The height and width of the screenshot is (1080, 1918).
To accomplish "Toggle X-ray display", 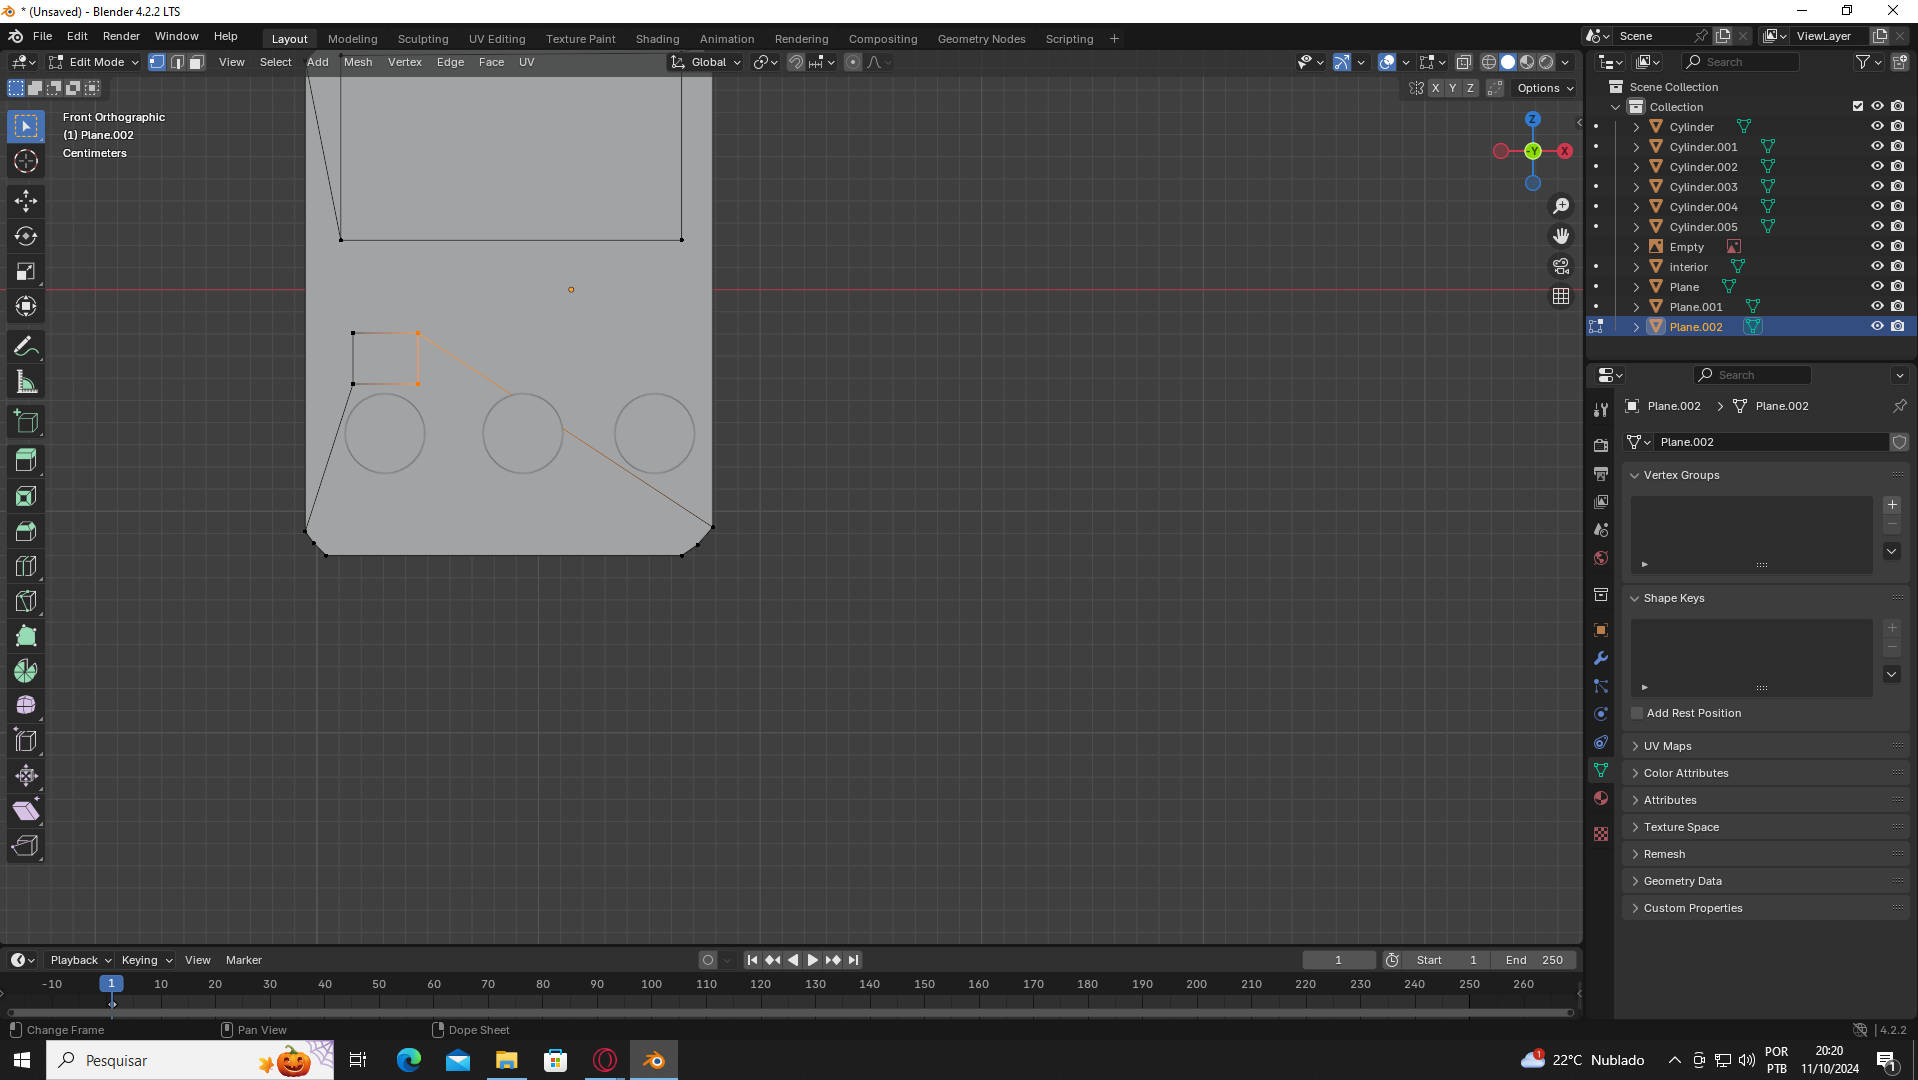I will point(1463,62).
